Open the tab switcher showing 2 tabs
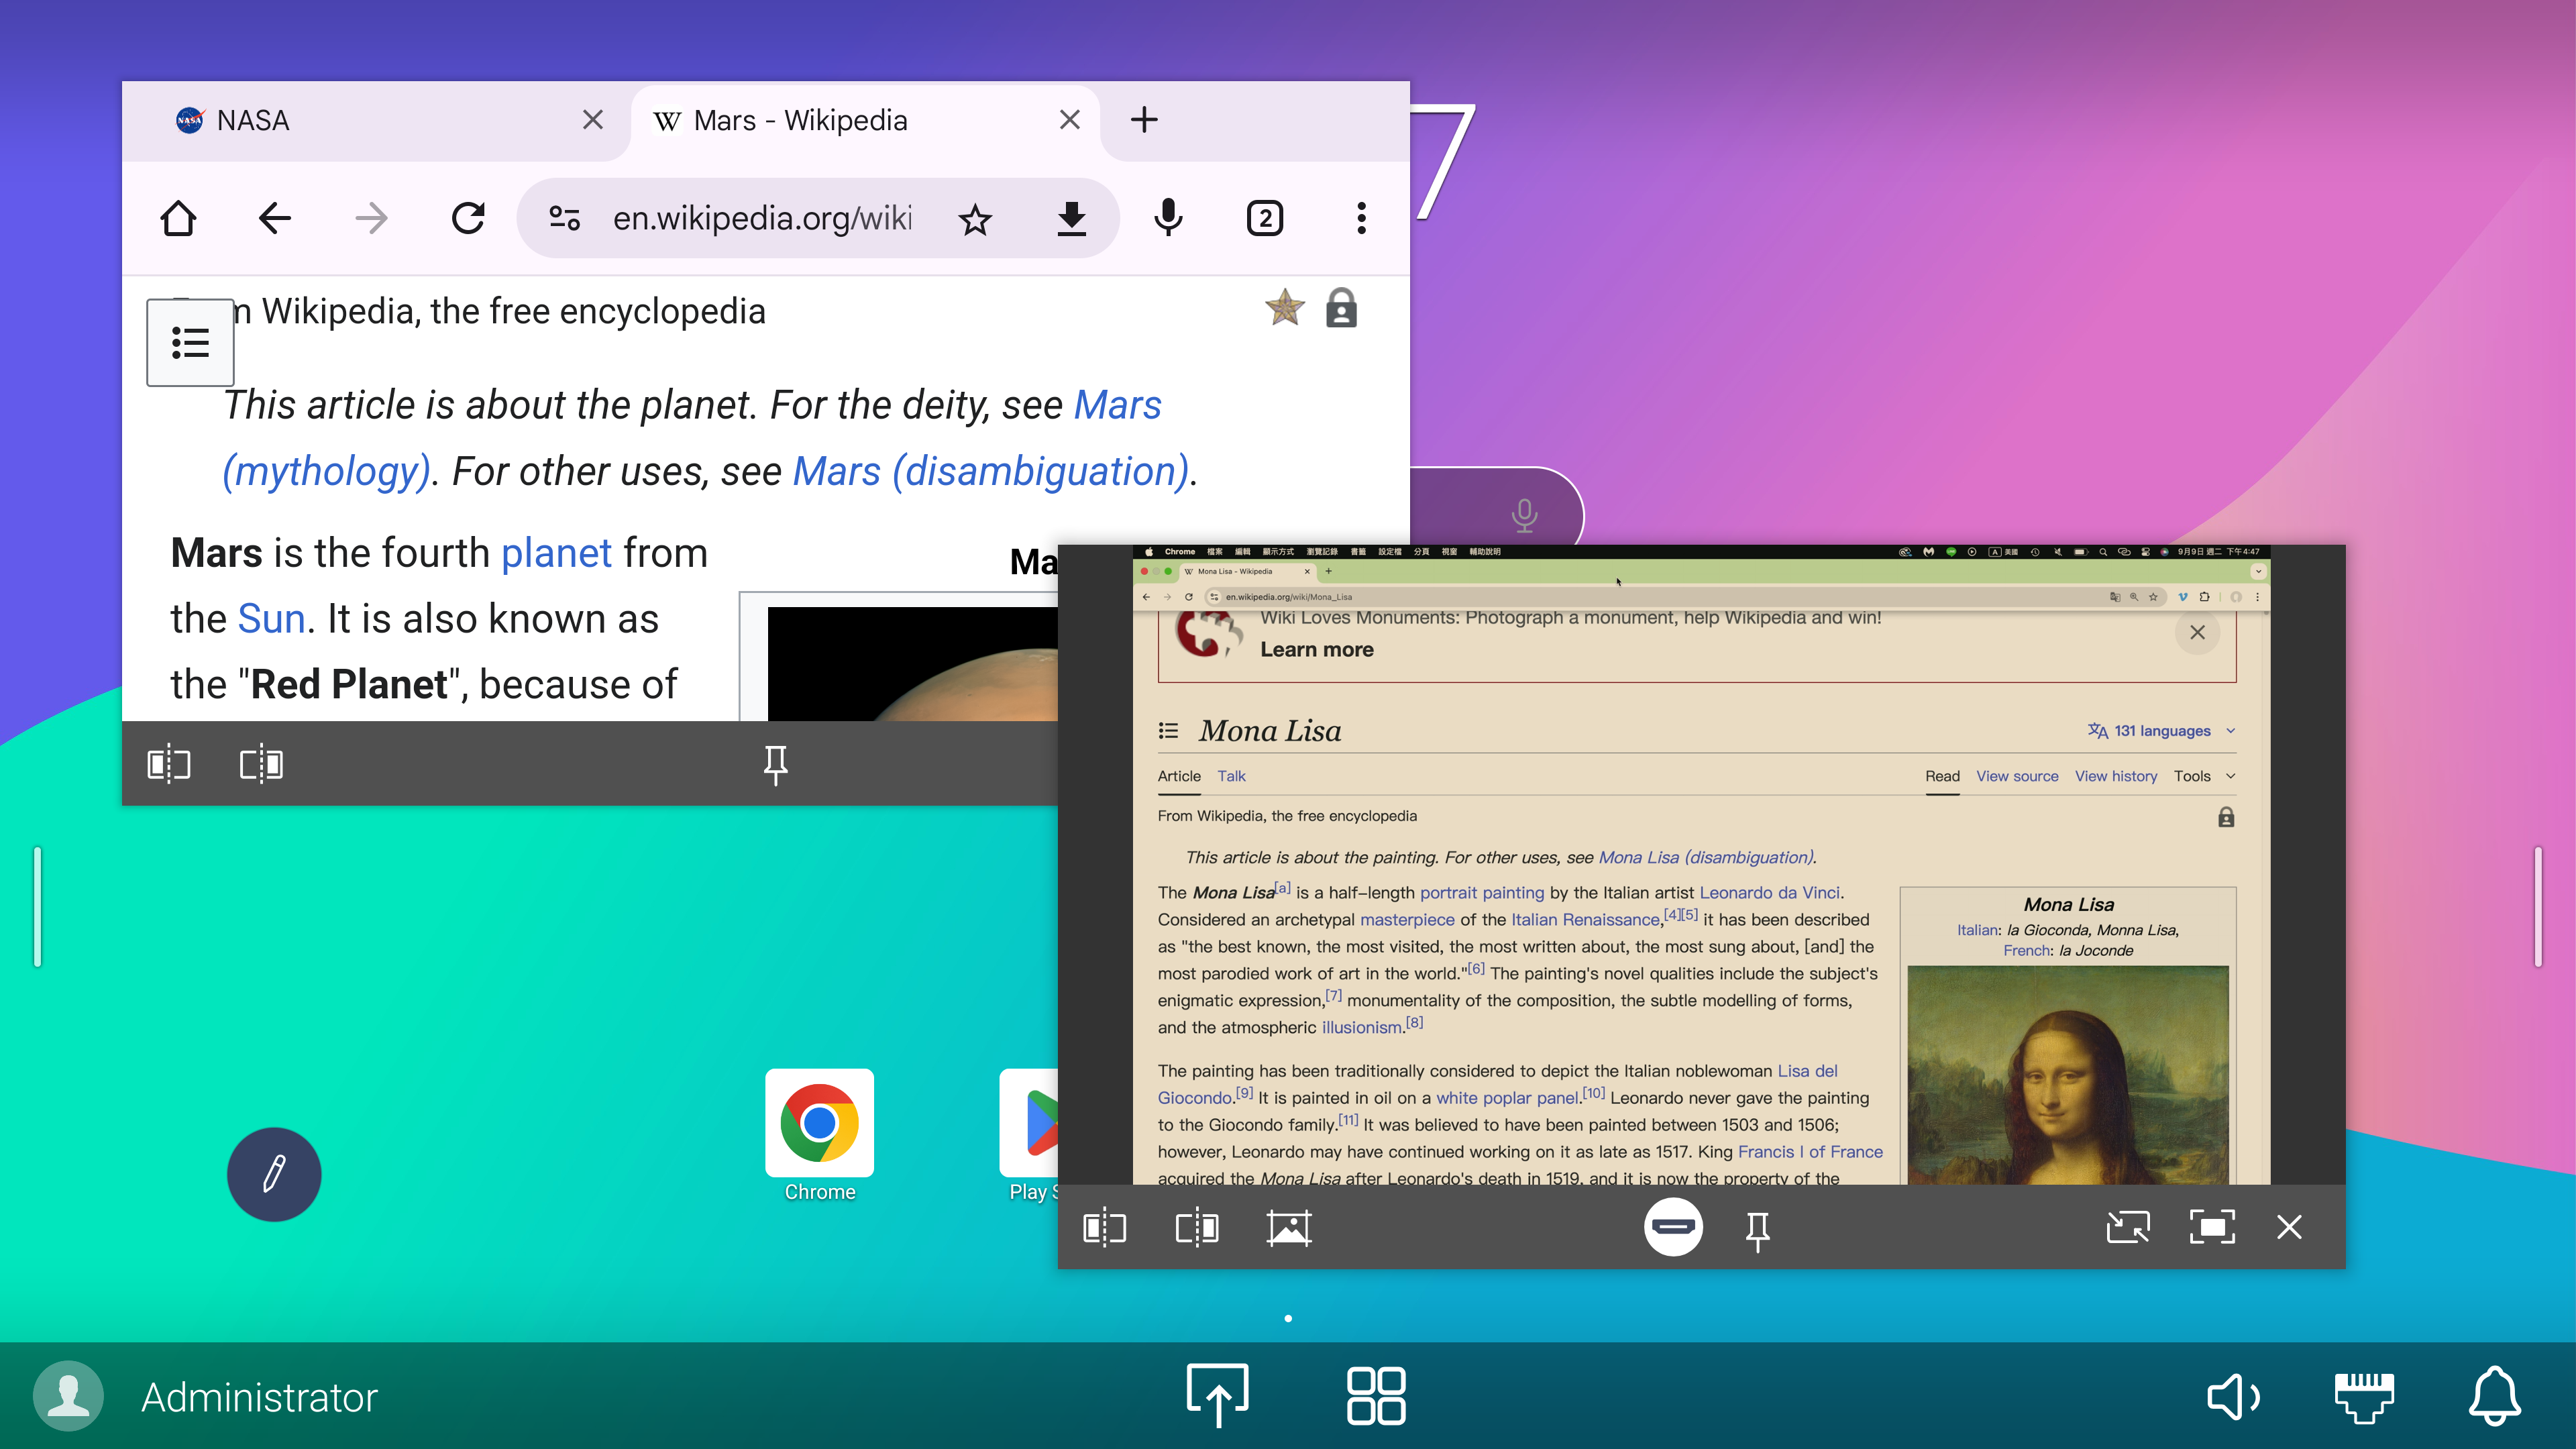Image resolution: width=2576 pixels, height=1449 pixels. click(1264, 218)
